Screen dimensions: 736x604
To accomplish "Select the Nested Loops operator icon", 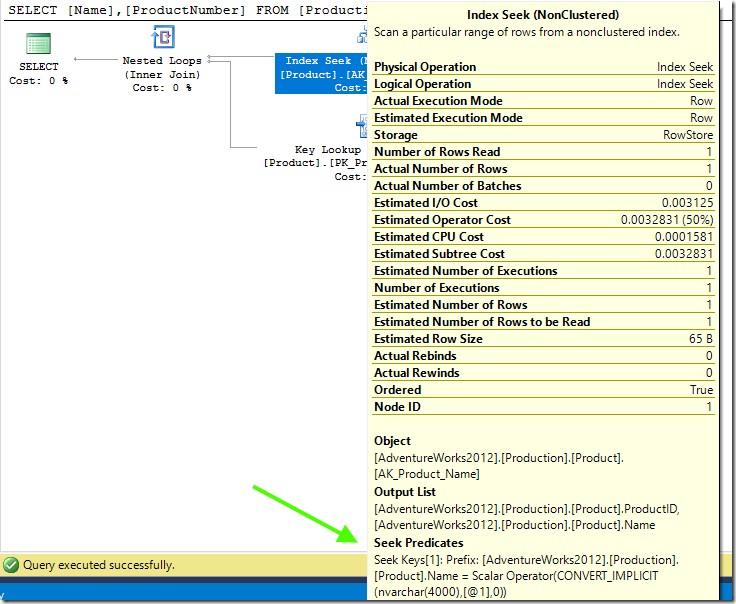I will (162, 38).
